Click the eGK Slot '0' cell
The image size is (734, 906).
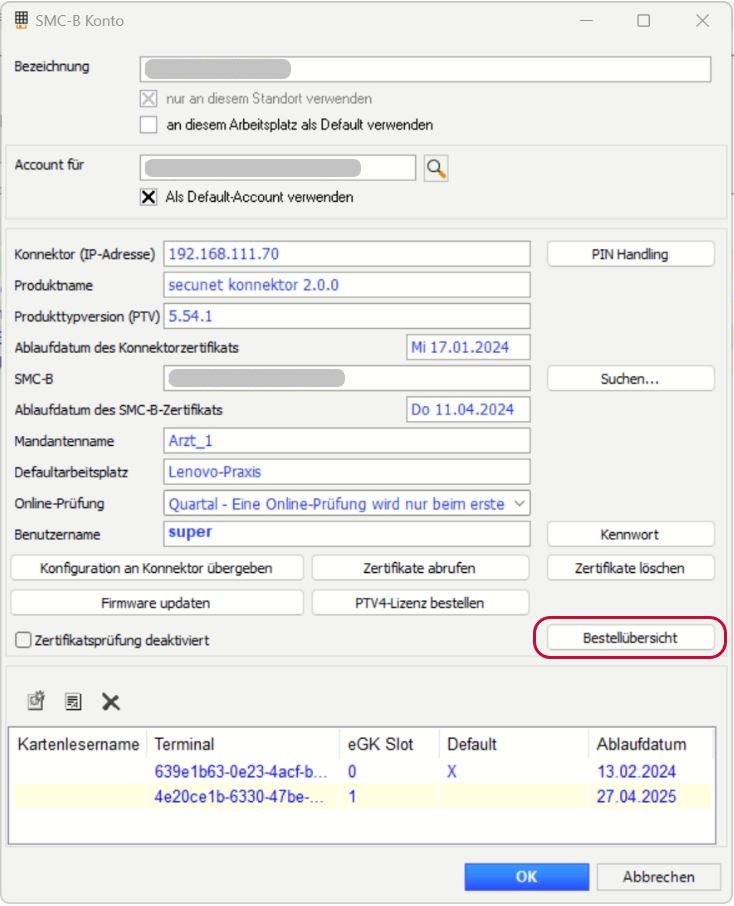352,771
